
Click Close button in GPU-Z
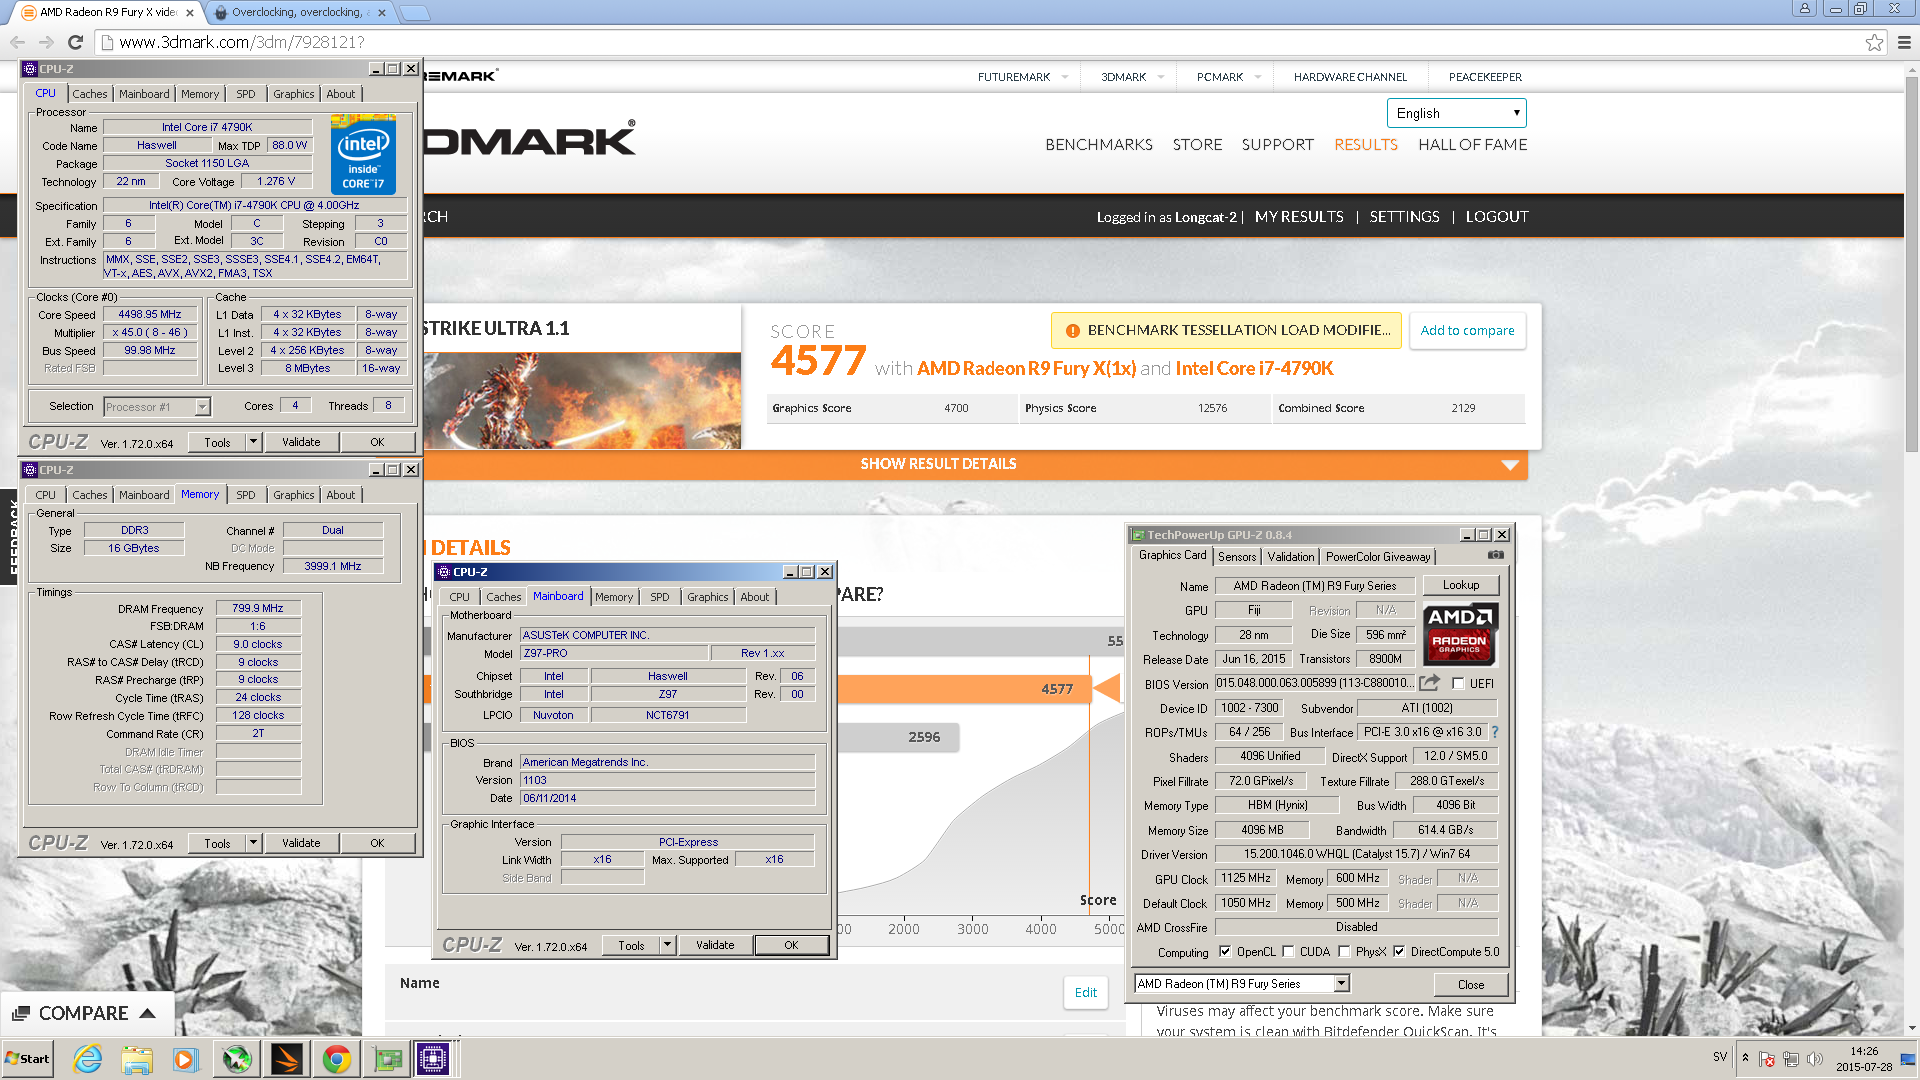tap(1470, 985)
